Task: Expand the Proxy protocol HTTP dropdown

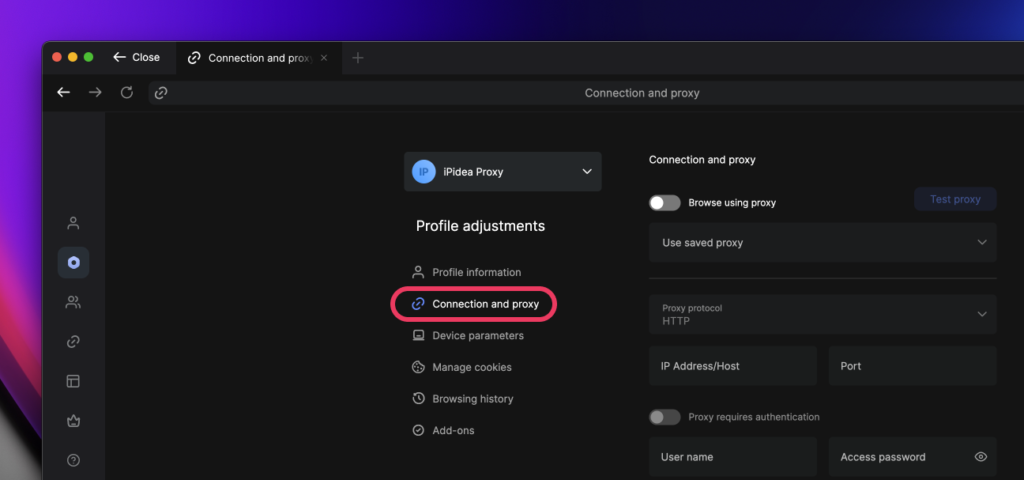Action: tap(822, 314)
